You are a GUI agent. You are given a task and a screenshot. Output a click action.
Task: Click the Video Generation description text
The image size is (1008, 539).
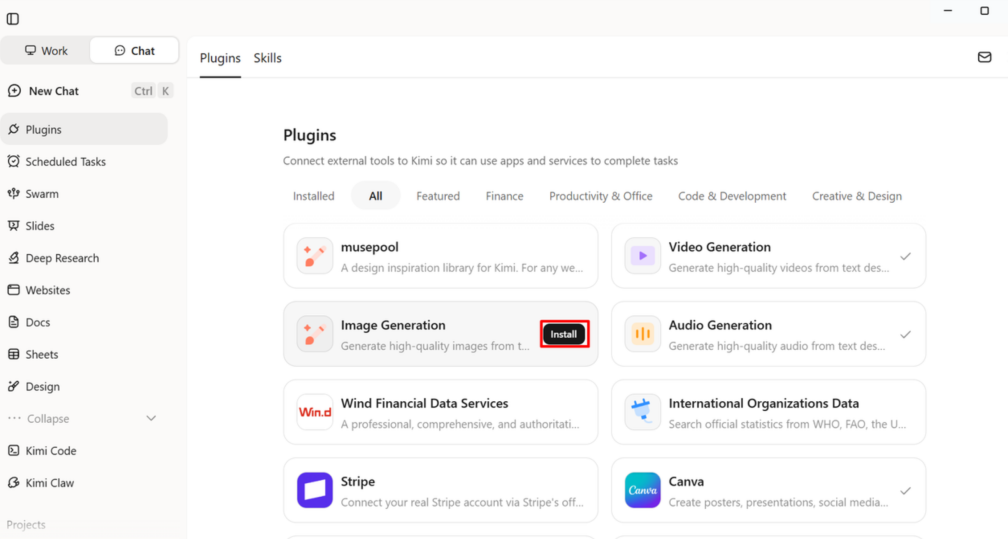click(x=779, y=268)
